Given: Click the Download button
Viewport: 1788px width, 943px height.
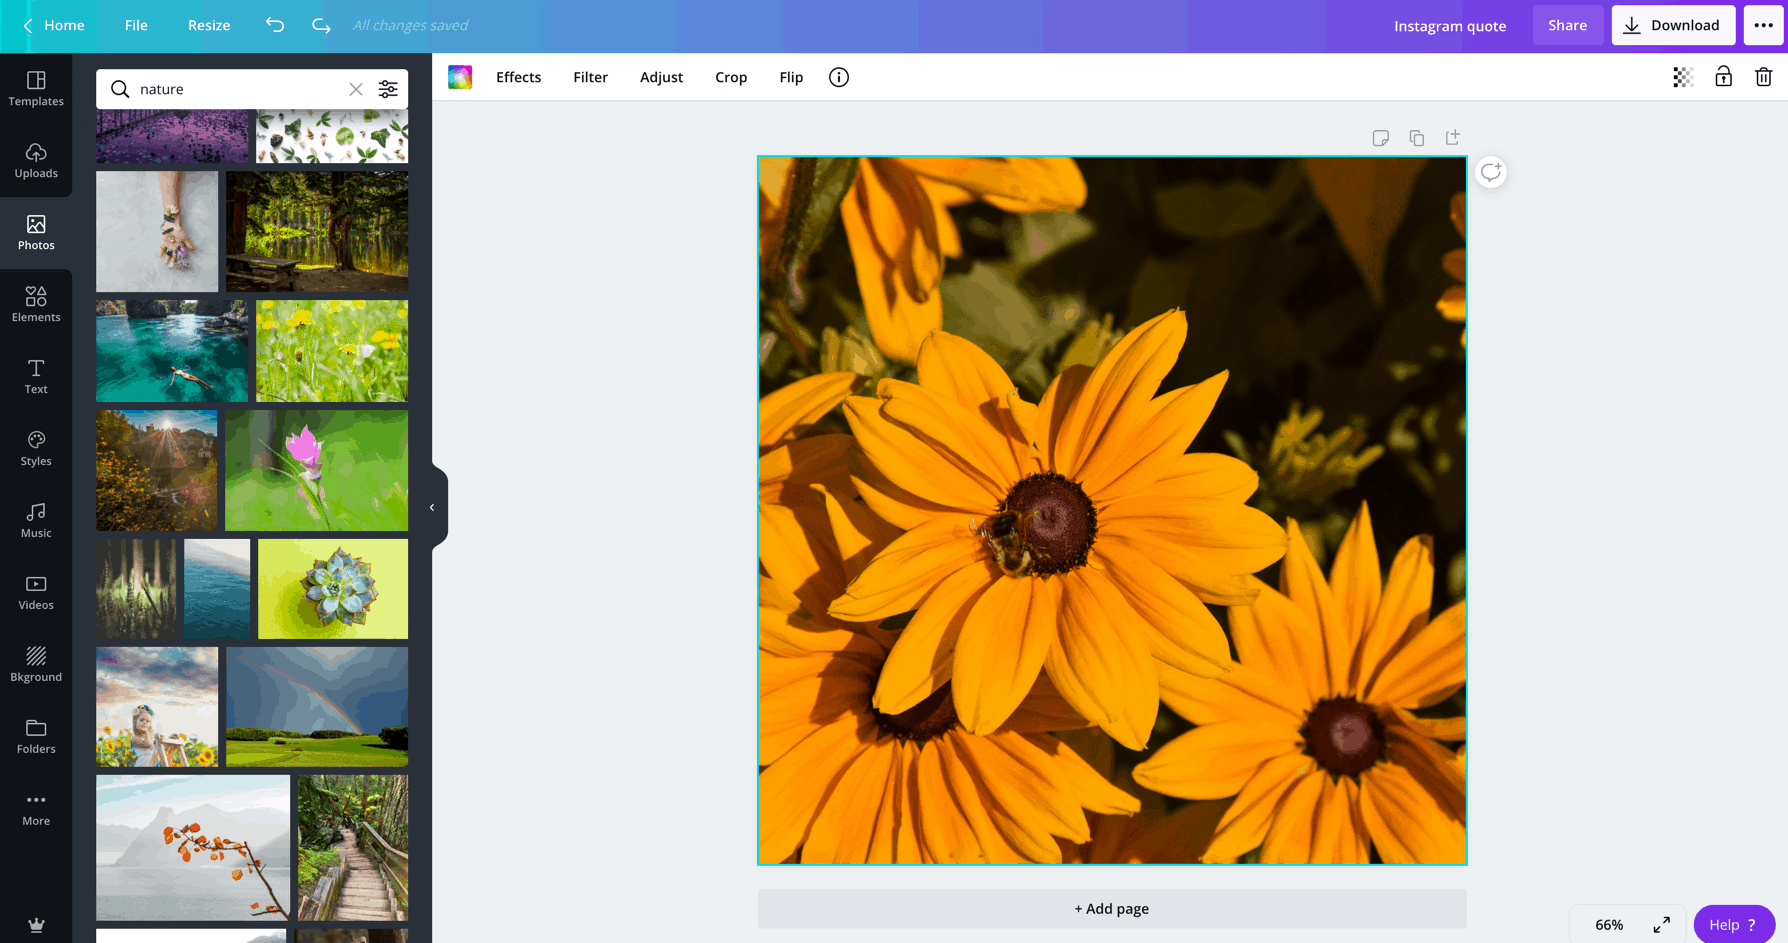Looking at the screenshot, I should tap(1673, 25).
